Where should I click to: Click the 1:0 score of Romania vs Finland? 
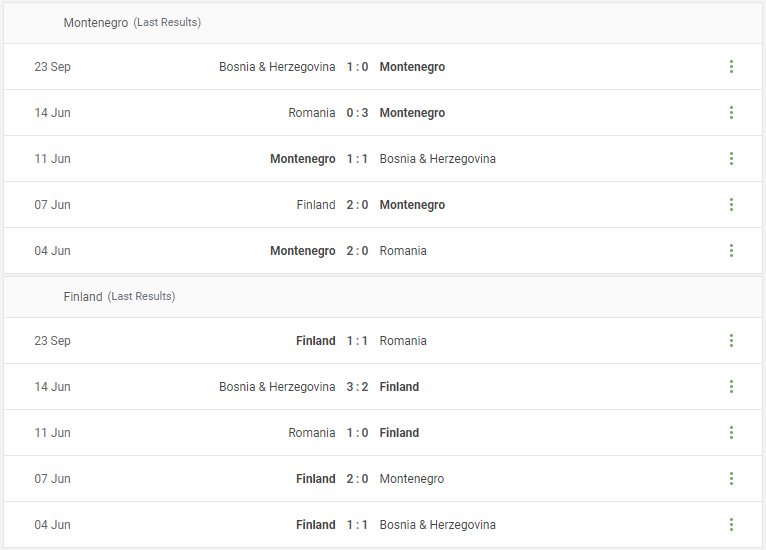tap(357, 433)
